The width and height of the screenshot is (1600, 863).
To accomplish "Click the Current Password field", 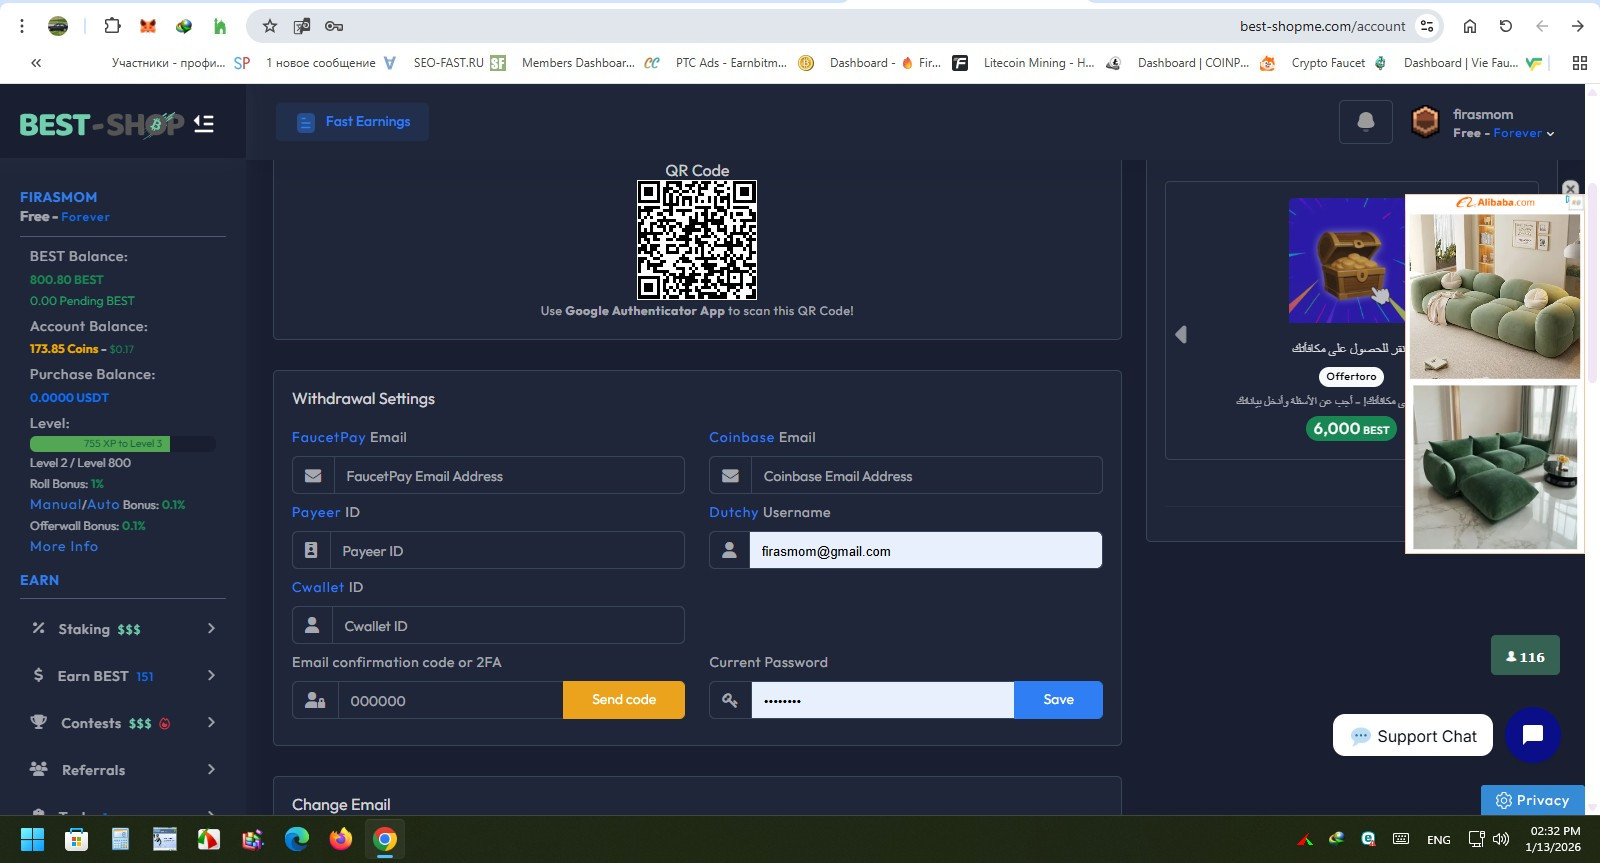I will coord(883,700).
